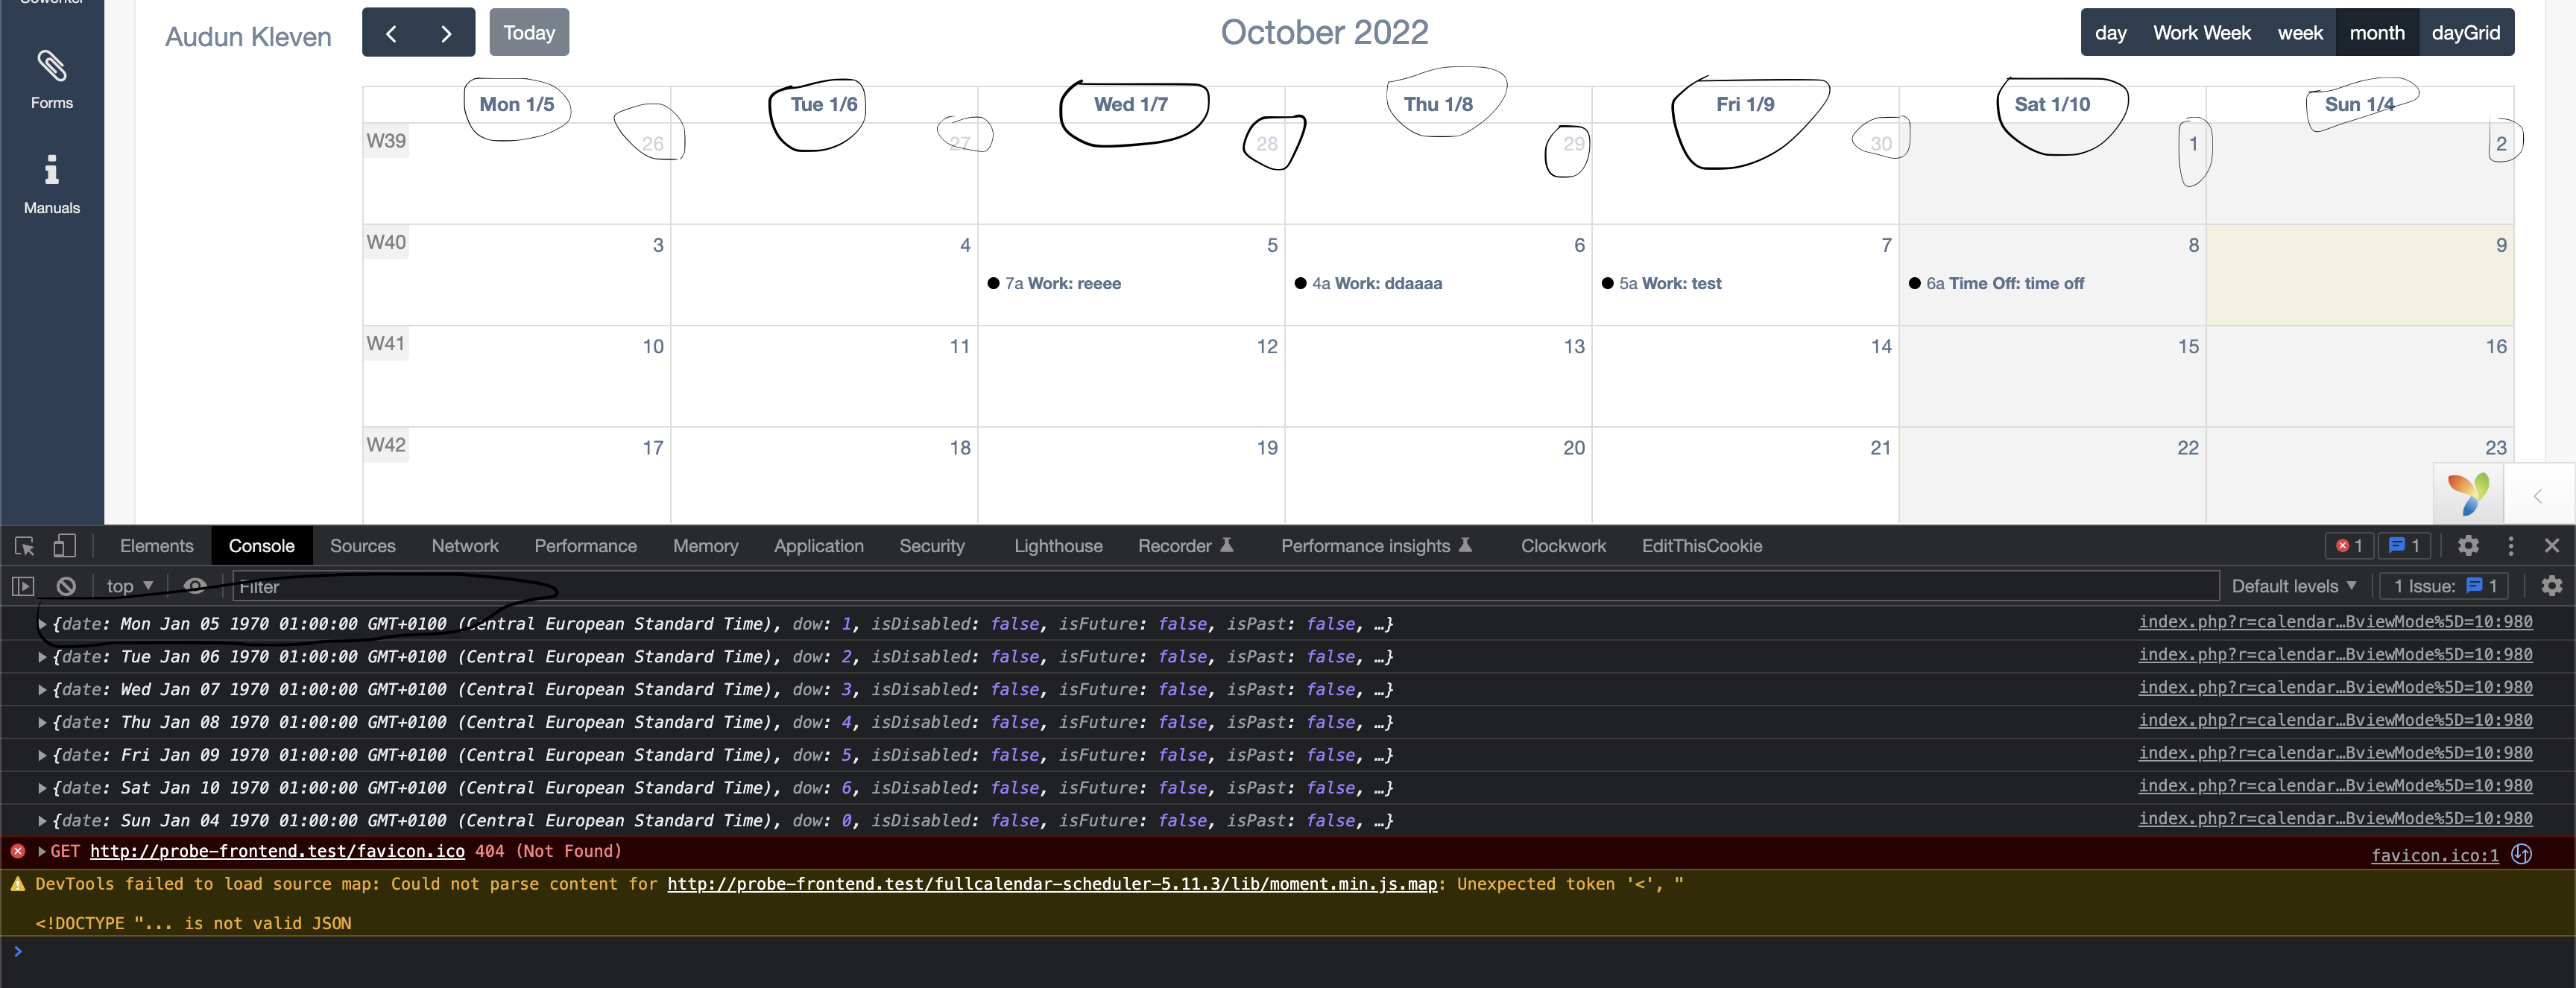Image resolution: width=2576 pixels, height=988 pixels.
Task: Open the Default levels dropdown
Action: tap(2293, 586)
